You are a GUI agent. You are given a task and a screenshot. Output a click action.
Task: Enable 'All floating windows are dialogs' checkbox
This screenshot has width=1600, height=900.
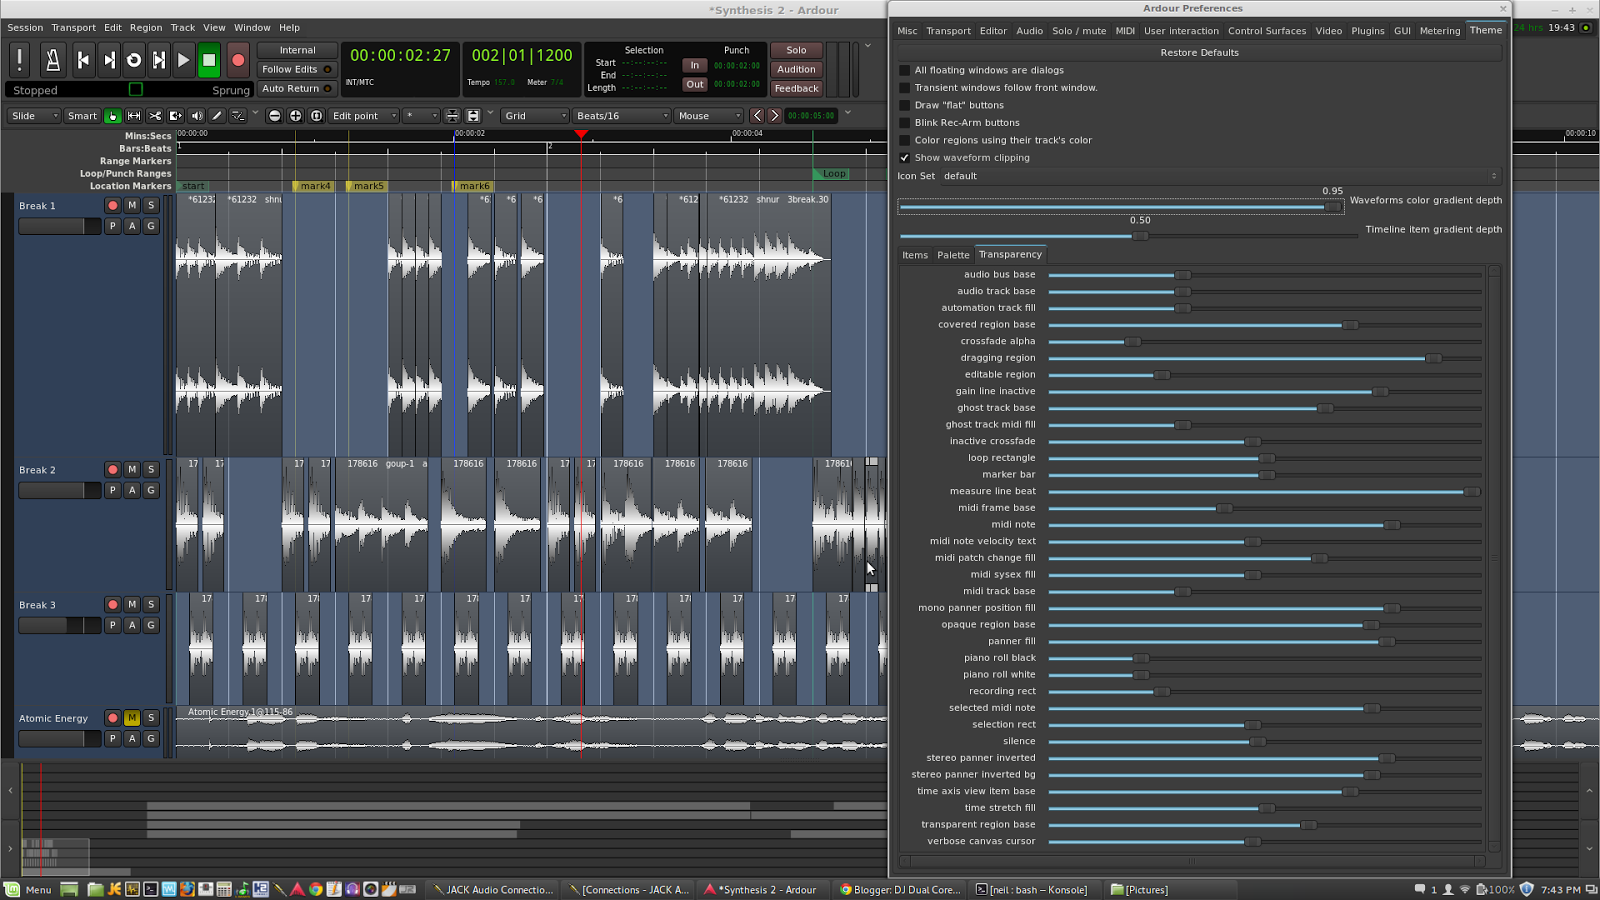[x=905, y=70]
